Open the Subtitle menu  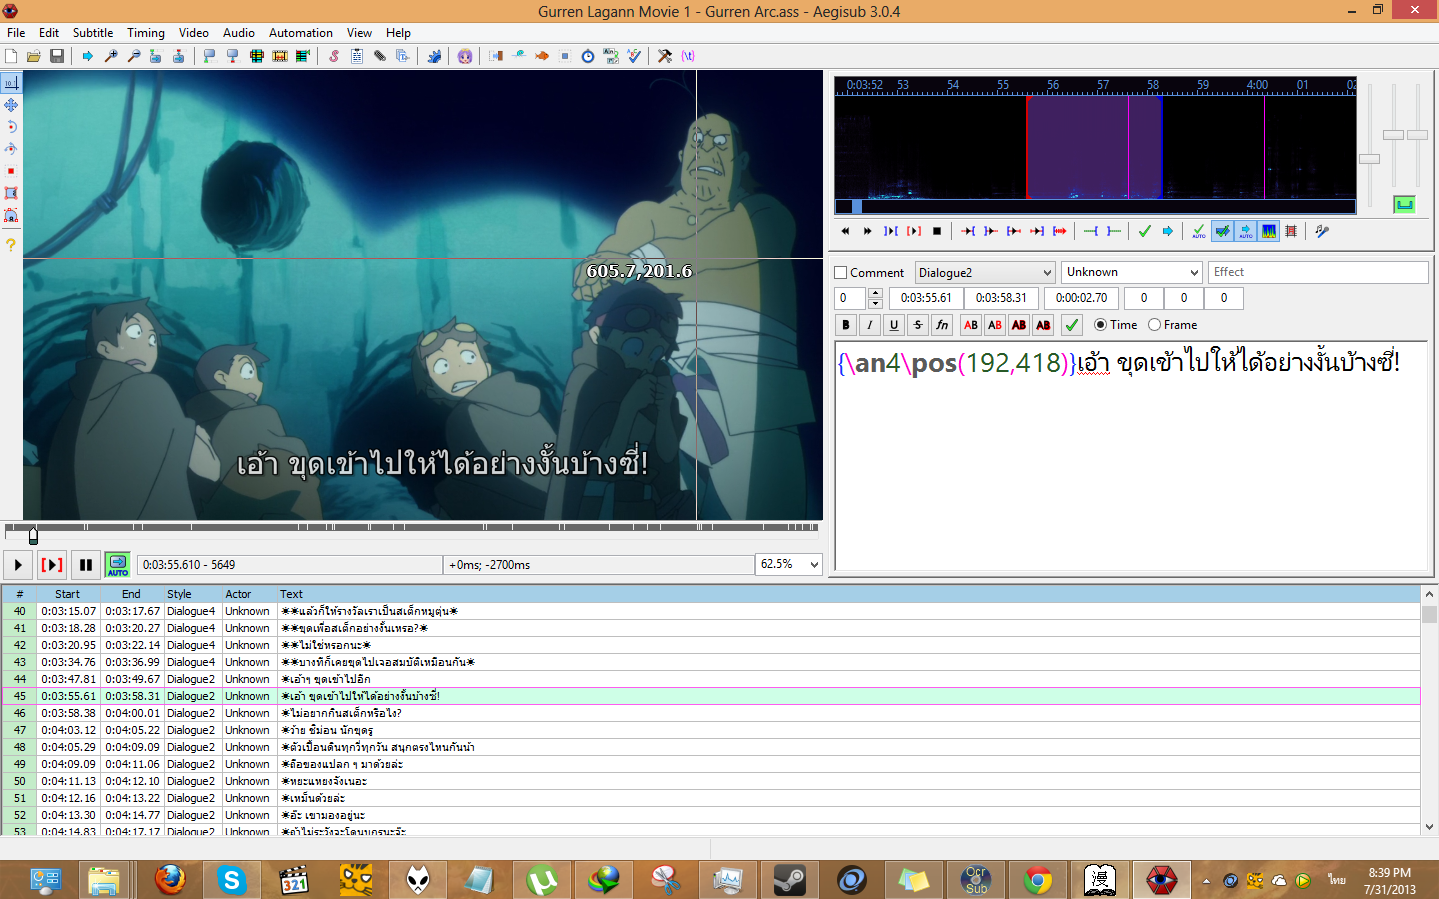click(93, 33)
